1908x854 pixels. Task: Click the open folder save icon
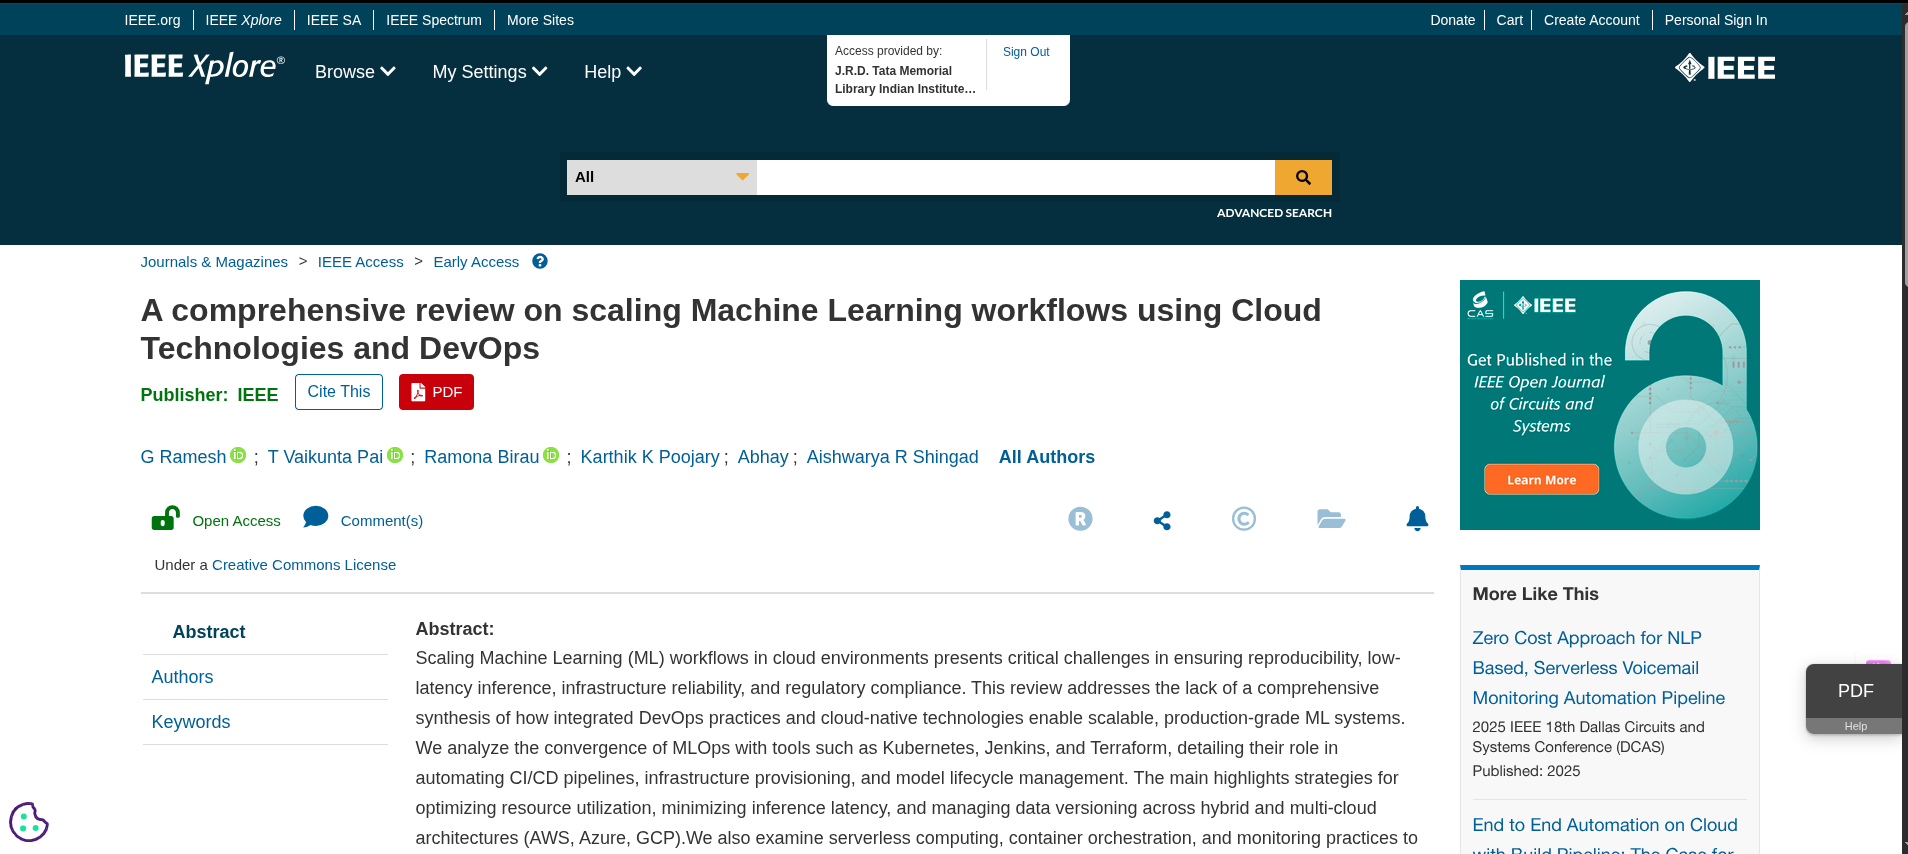[x=1331, y=518]
